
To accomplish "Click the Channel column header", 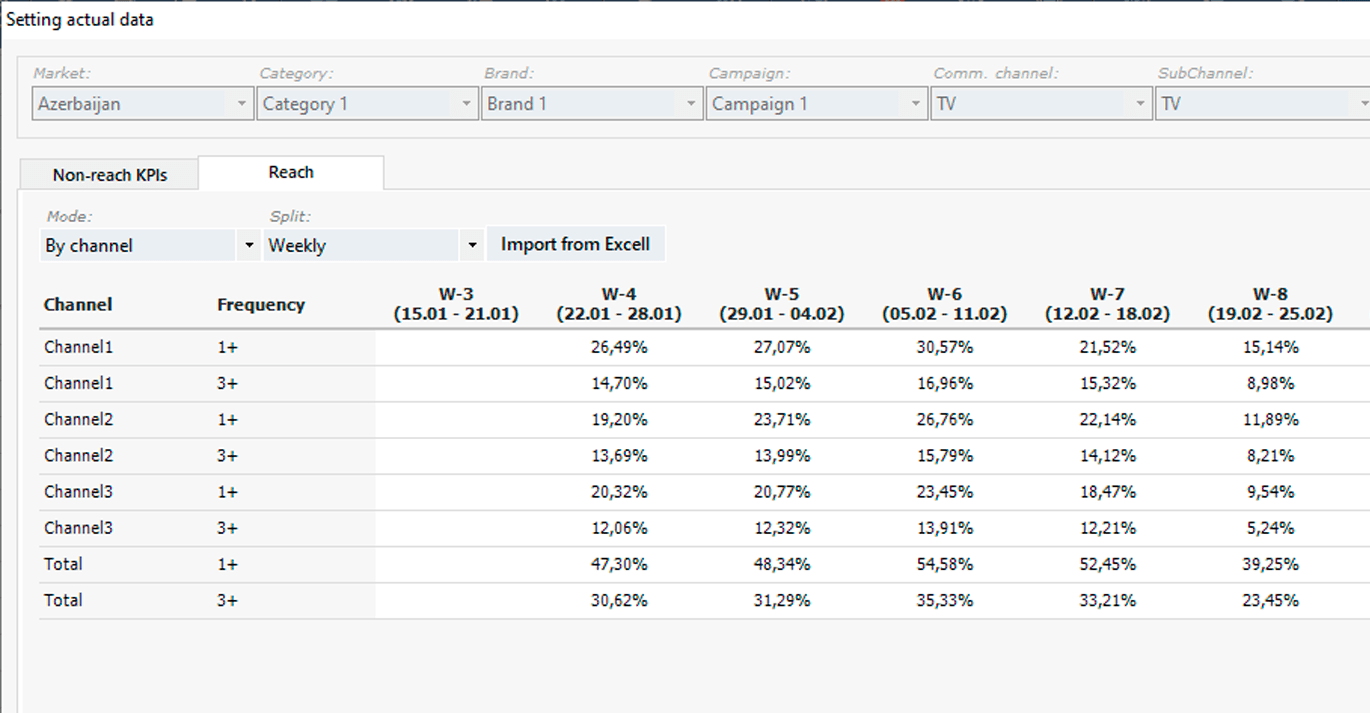I will (78, 305).
